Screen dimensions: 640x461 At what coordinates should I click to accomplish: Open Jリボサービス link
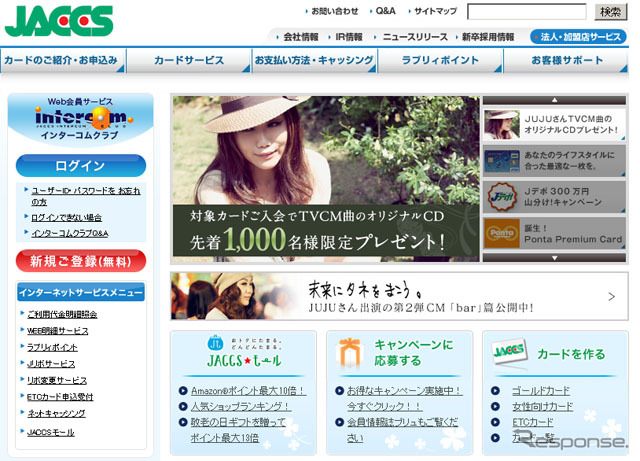pyautogui.click(x=51, y=363)
